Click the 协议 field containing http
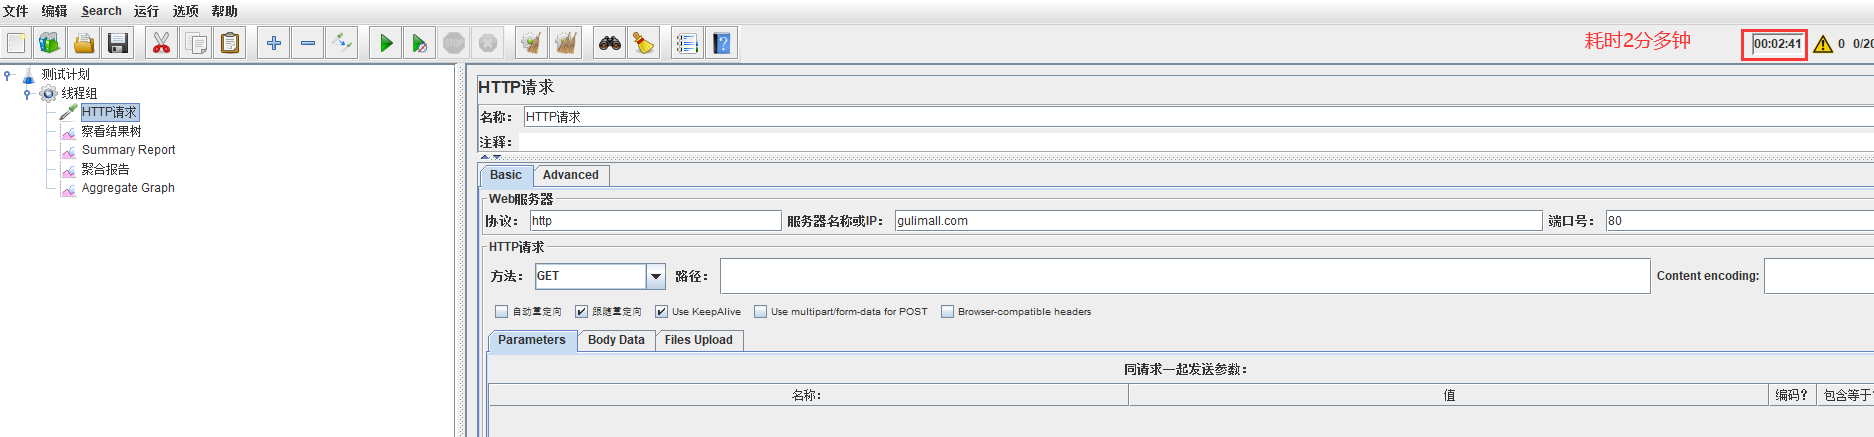The width and height of the screenshot is (1874, 437). (655, 221)
